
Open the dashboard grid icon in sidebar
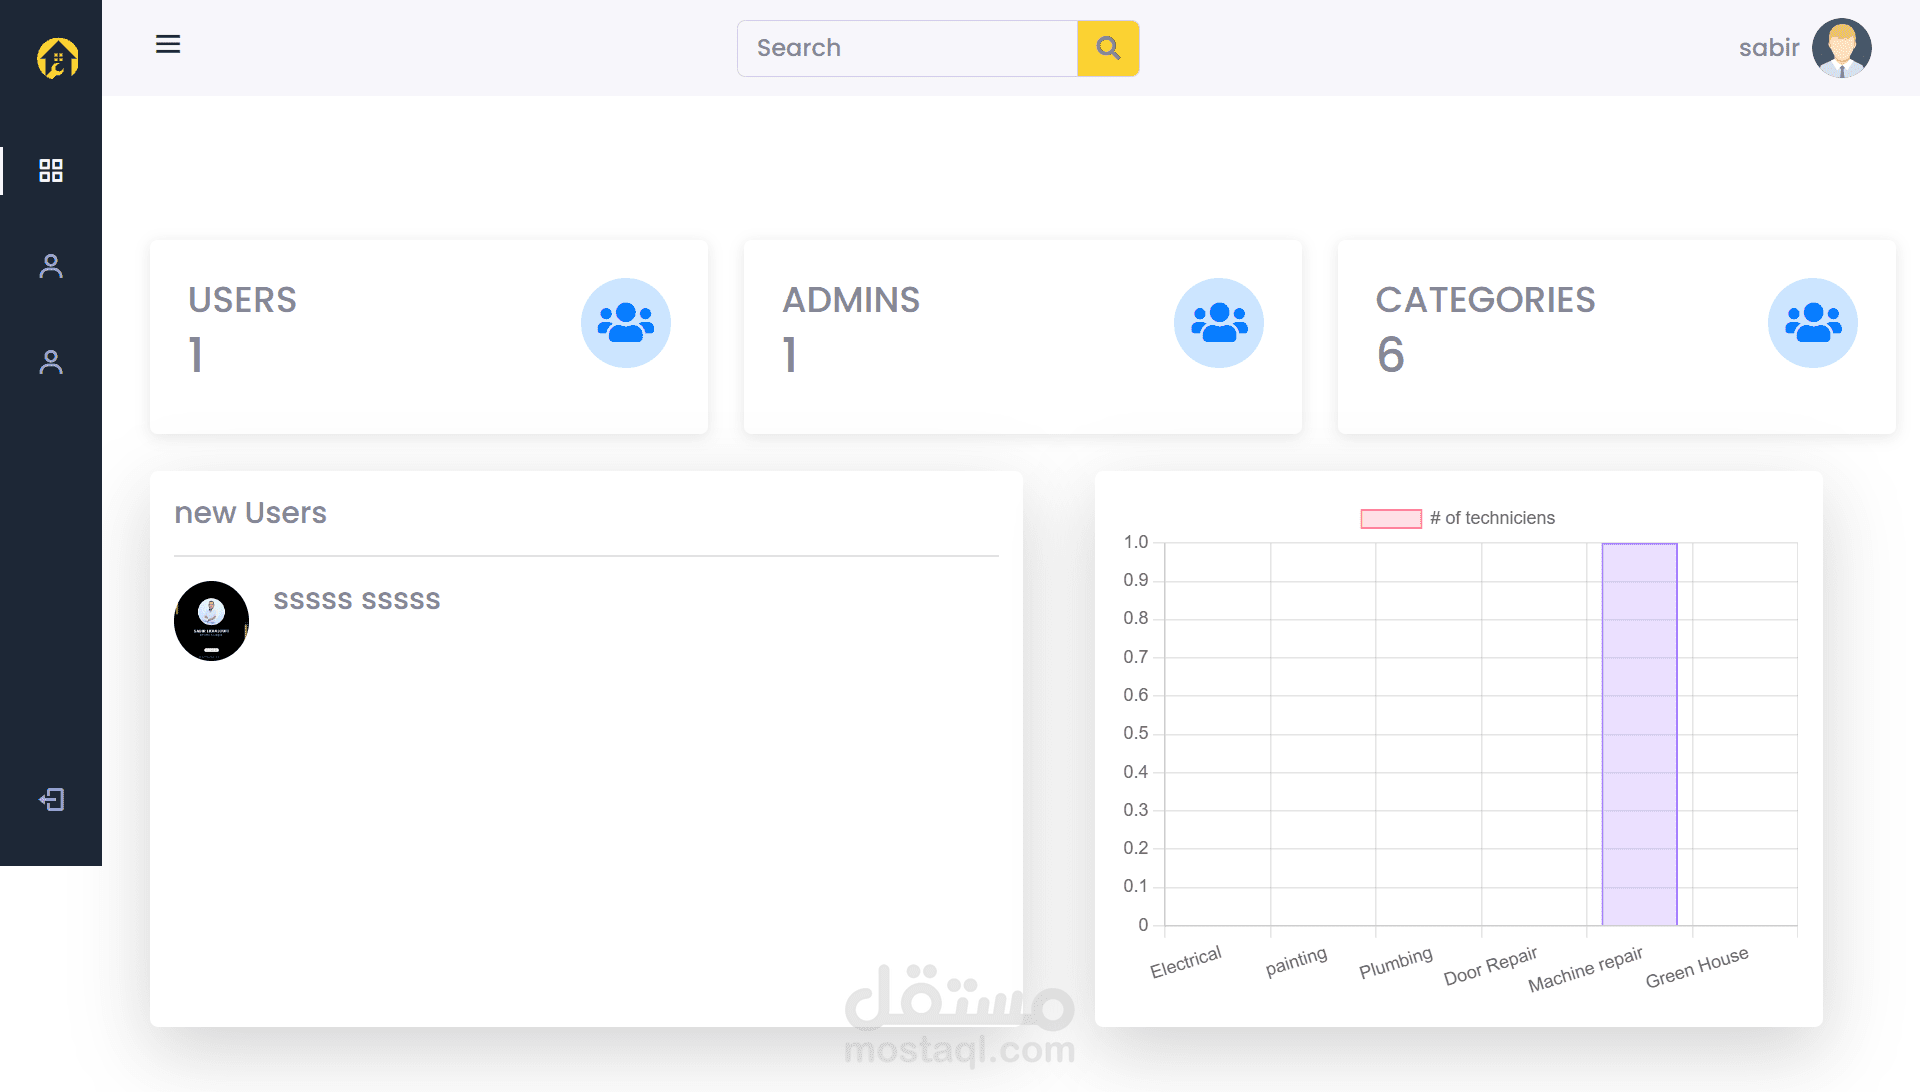[51, 171]
